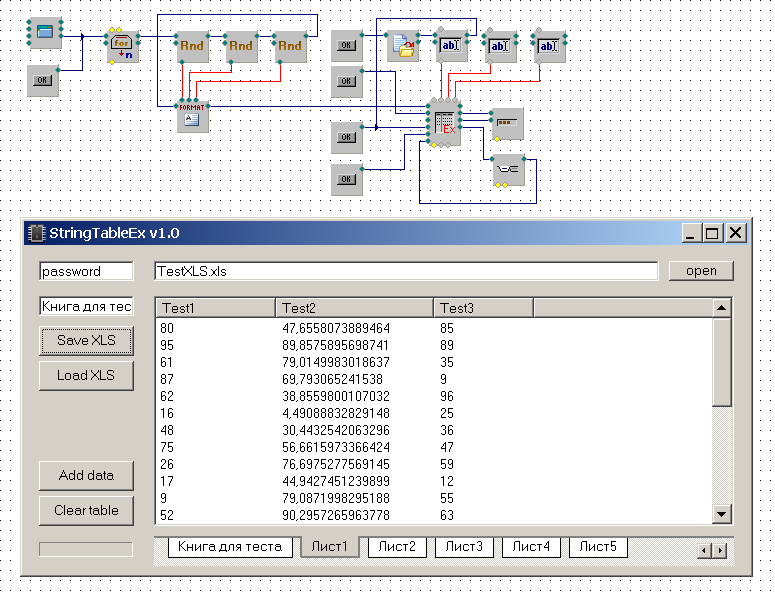
Task: Click the open button
Action: click(701, 271)
